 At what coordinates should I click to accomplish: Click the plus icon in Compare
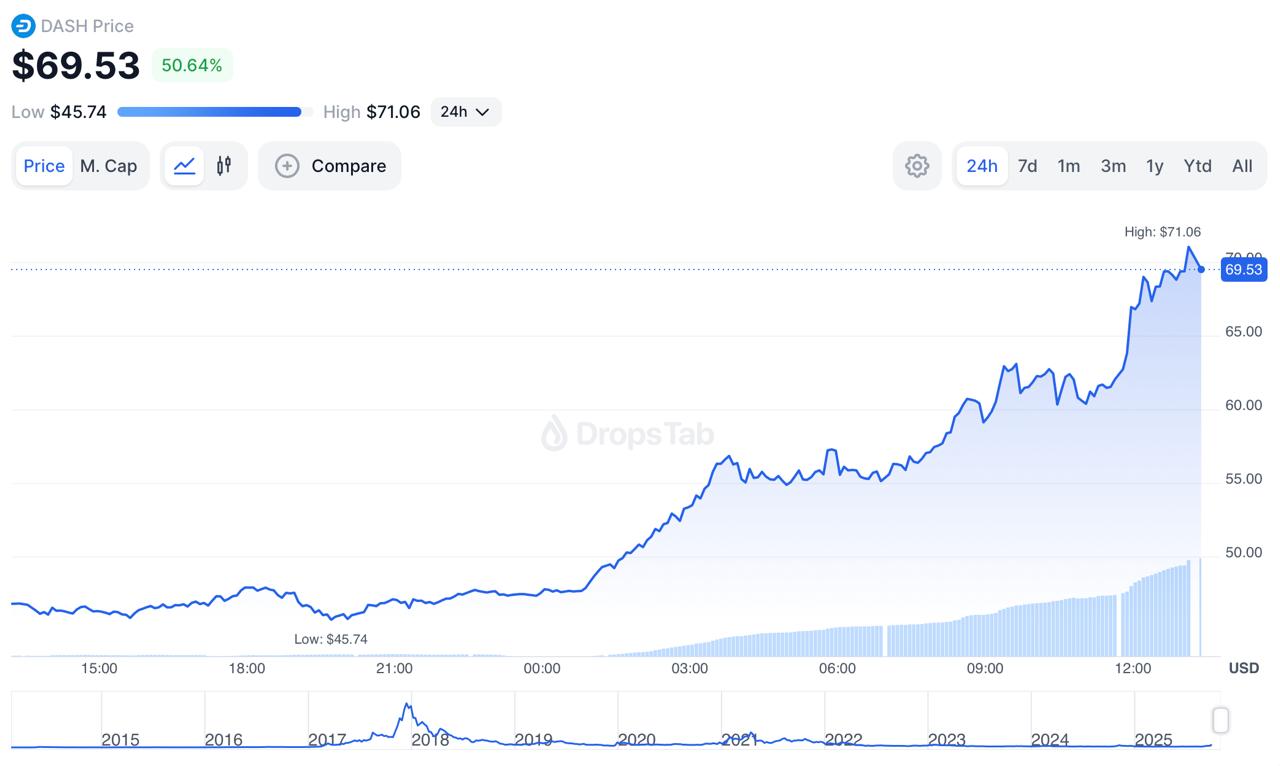pyautogui.click(x=287, y=166)
